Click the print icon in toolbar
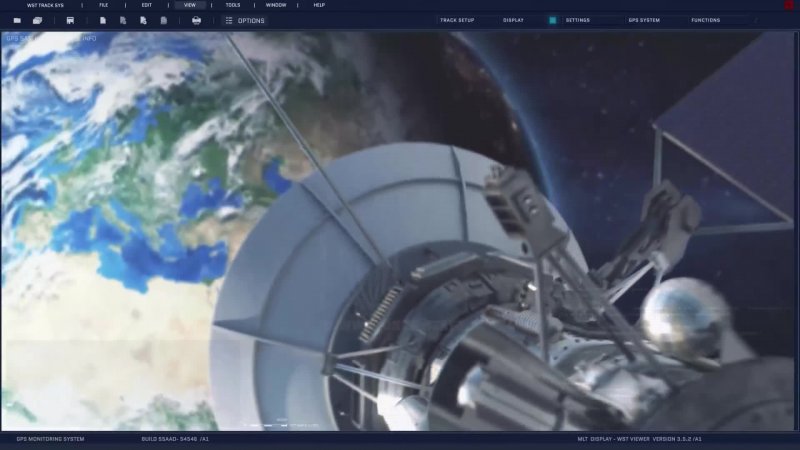 pyautogui.click(x=196, y=20)
